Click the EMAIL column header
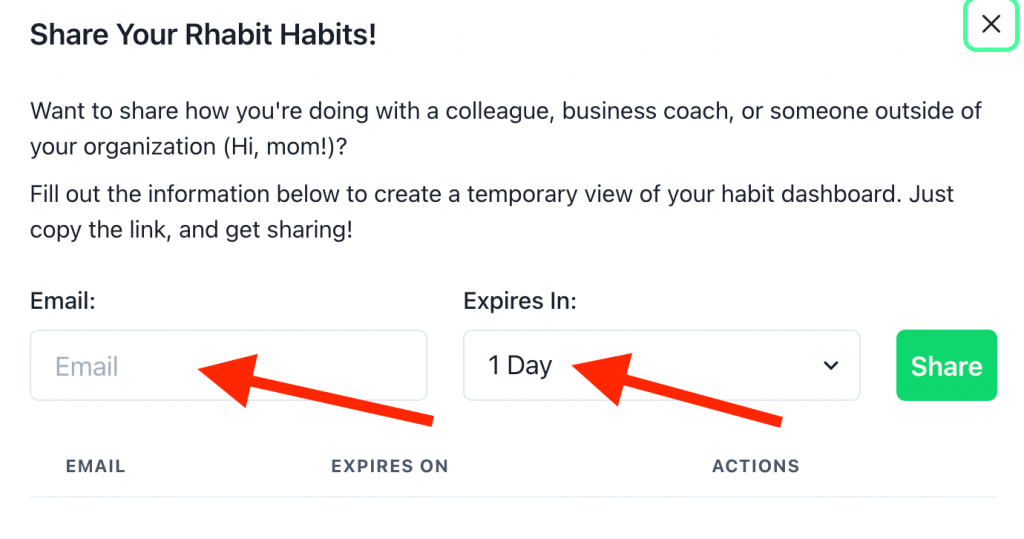Viewport: 1024px width, 539px height. [x=95, y=466]
